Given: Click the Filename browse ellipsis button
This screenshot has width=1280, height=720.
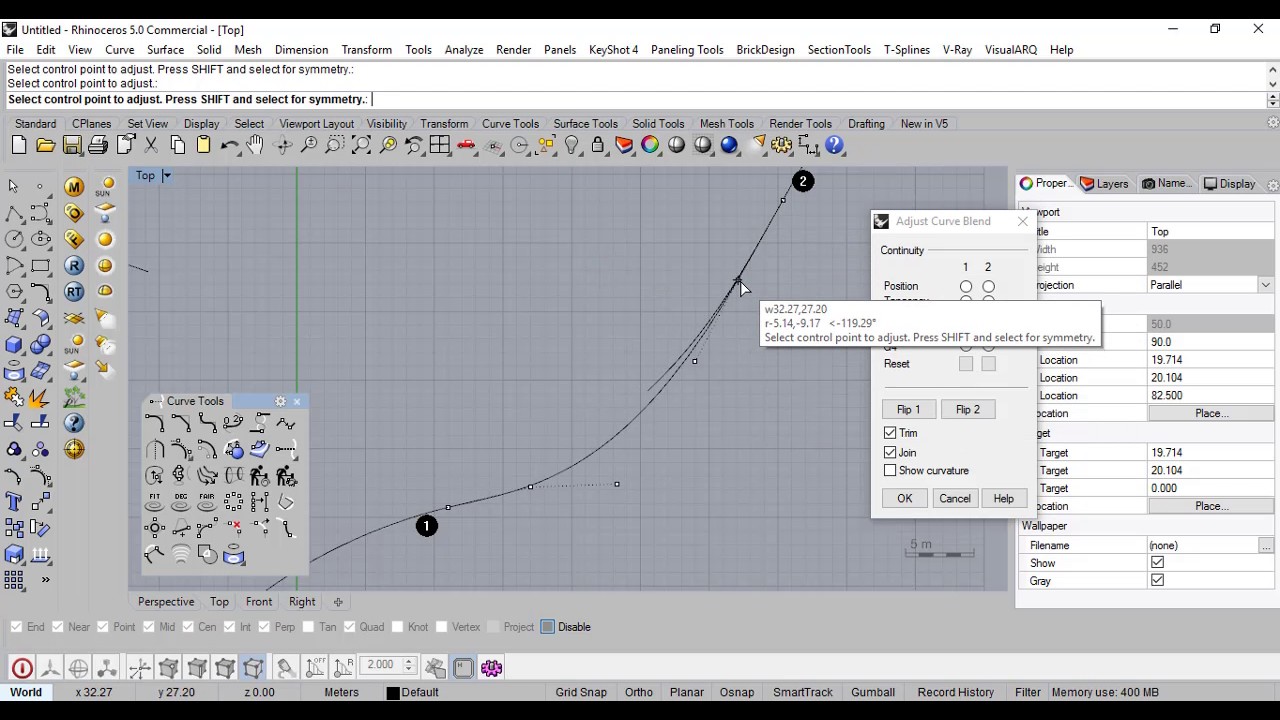Looking at the screenshot, I should pyautogui.click(x=1266, y=545).
